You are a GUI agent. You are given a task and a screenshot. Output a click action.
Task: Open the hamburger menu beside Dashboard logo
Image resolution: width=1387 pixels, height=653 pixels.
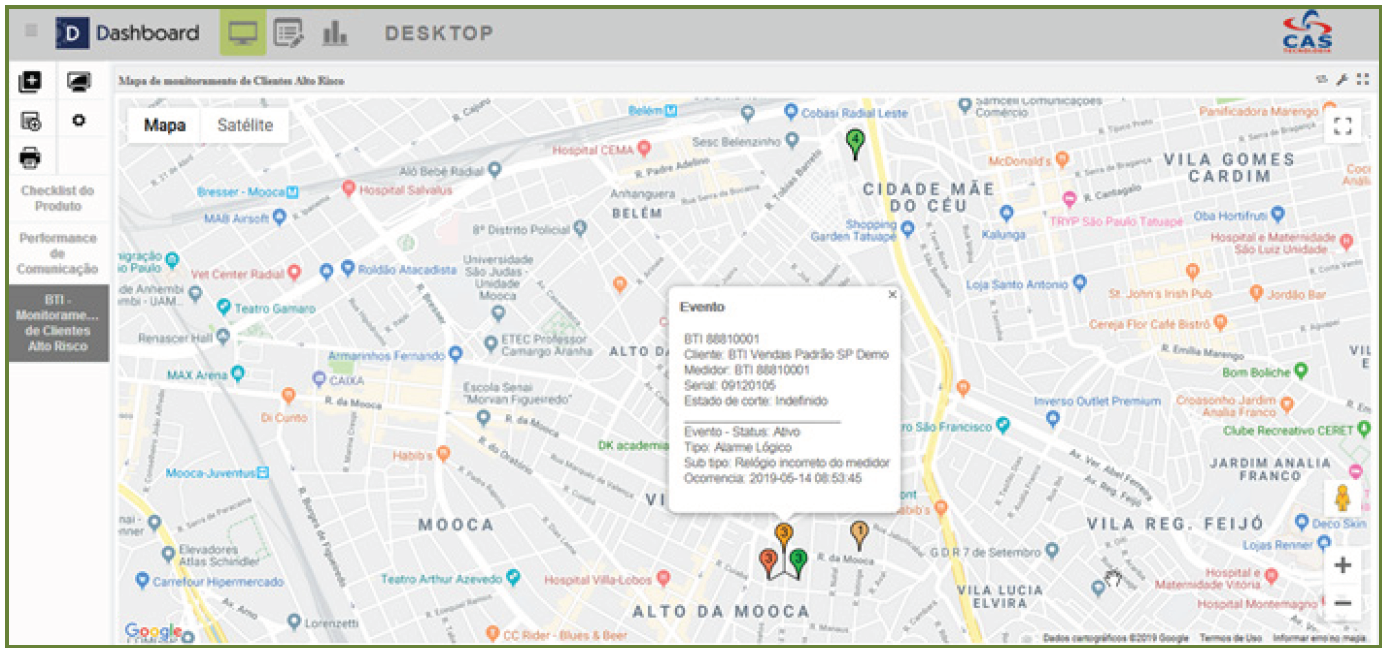[31, 32]
